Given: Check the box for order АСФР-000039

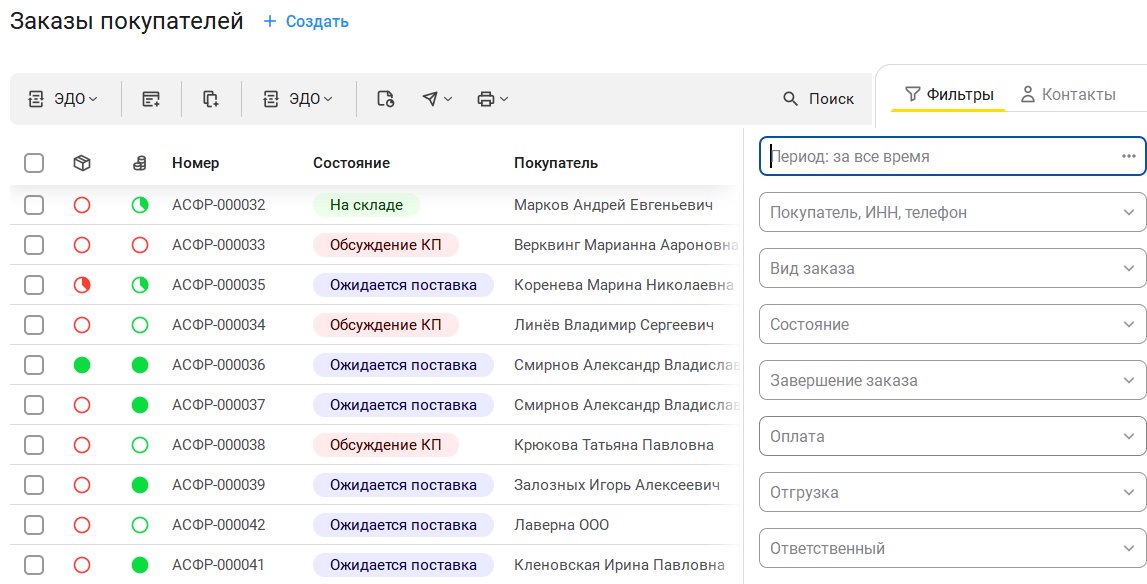Looking at the screenshot, I should tap(34, 485).
